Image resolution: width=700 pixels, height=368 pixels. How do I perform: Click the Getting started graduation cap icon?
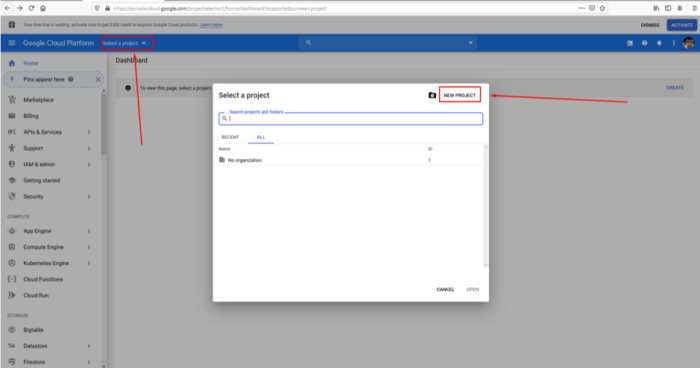(12, 180)
